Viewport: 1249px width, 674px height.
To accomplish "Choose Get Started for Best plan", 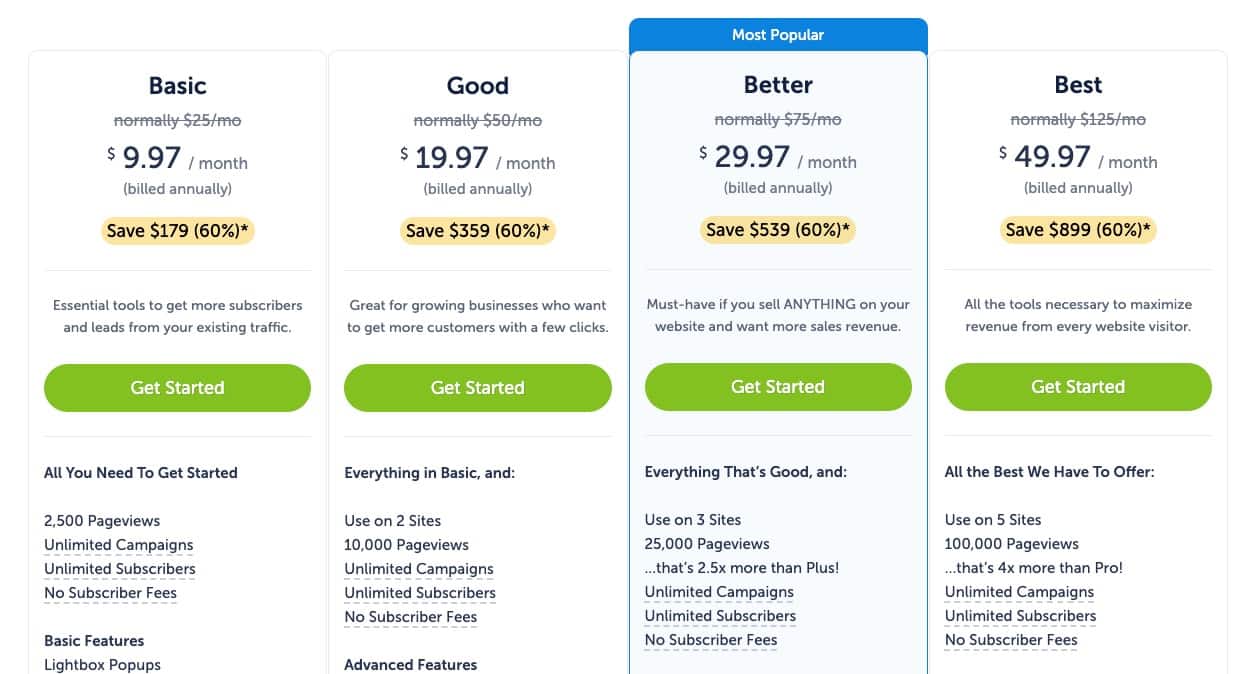I will 1078,387.
